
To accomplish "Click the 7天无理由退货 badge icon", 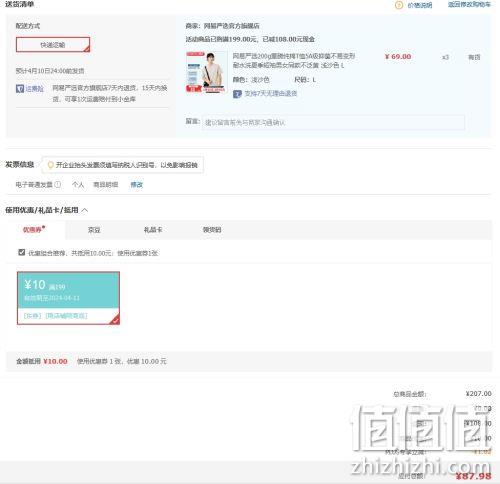I will (237, 94).
